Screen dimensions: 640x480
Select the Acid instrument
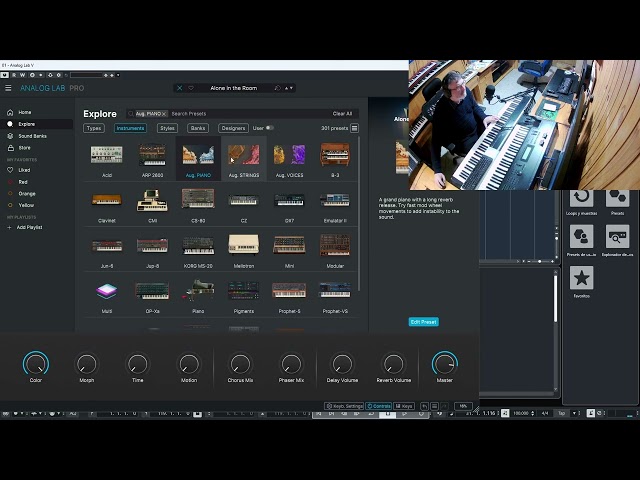[x=107, y=159]
